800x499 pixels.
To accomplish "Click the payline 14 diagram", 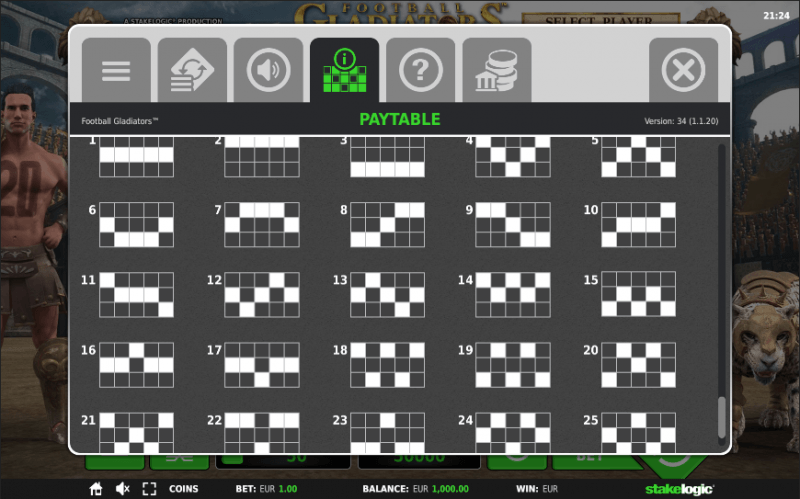I will click(513, 294).
